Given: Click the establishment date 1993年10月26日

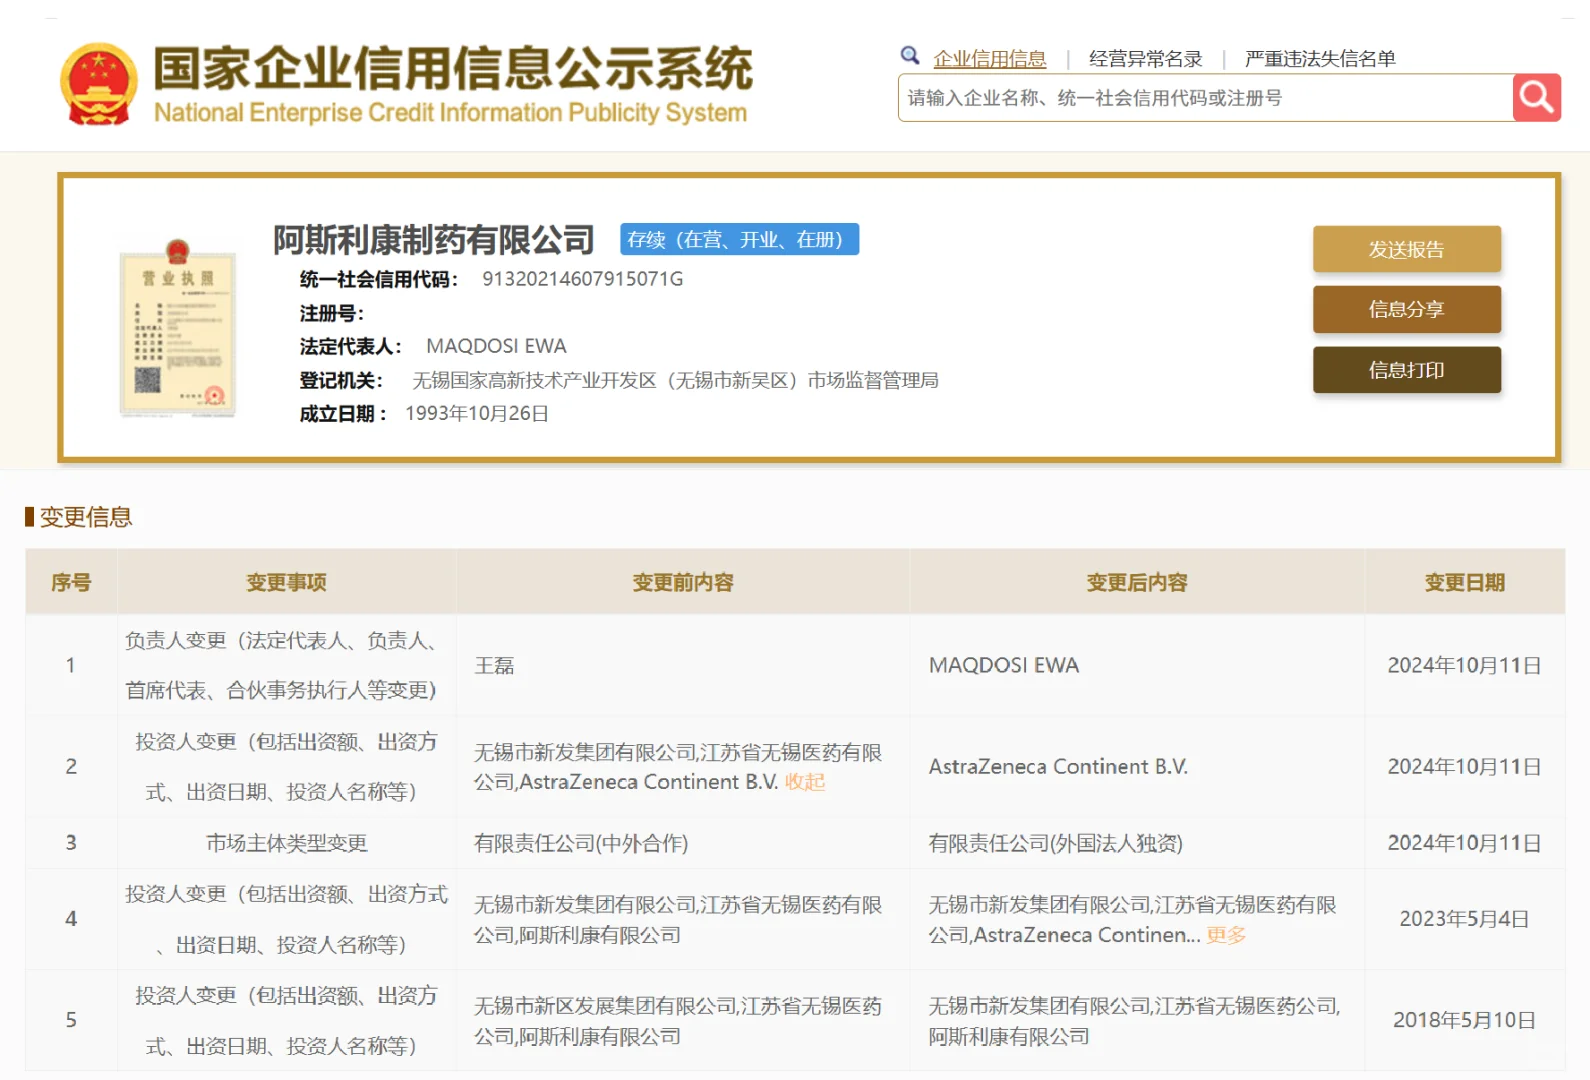Looking at the screenshot, I should click(x=477, y=413).
